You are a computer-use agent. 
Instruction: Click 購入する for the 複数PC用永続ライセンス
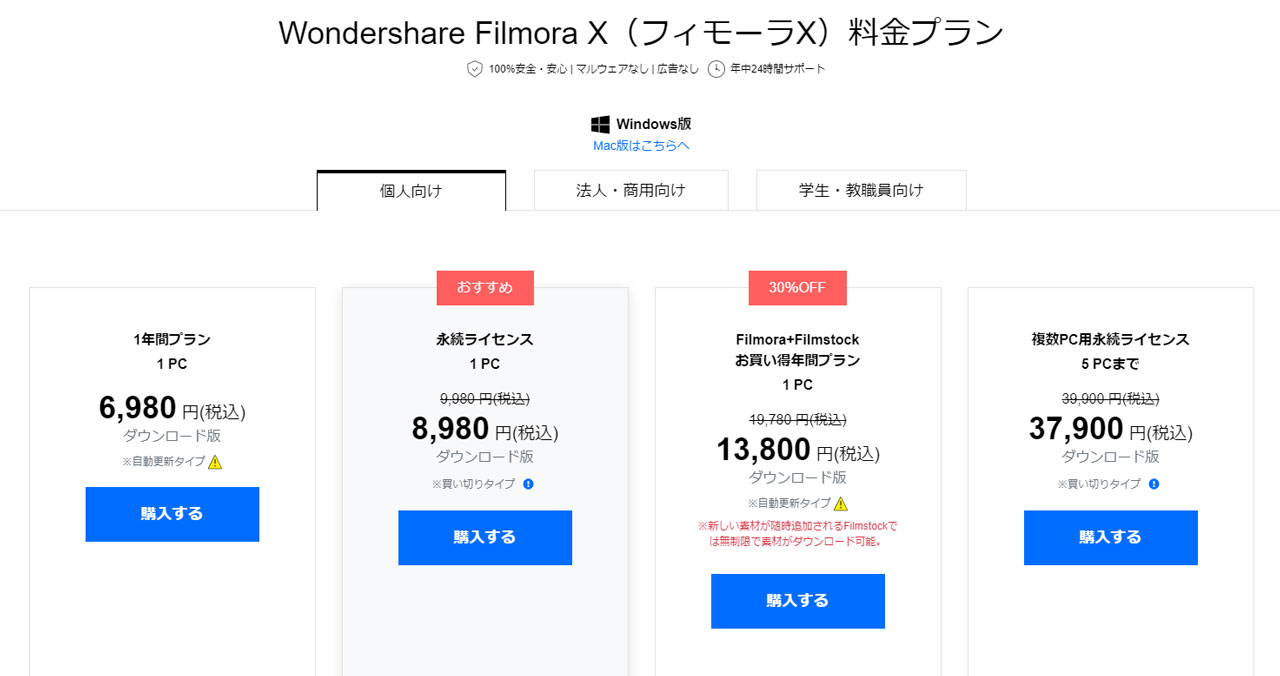(x=1110, y=537)
